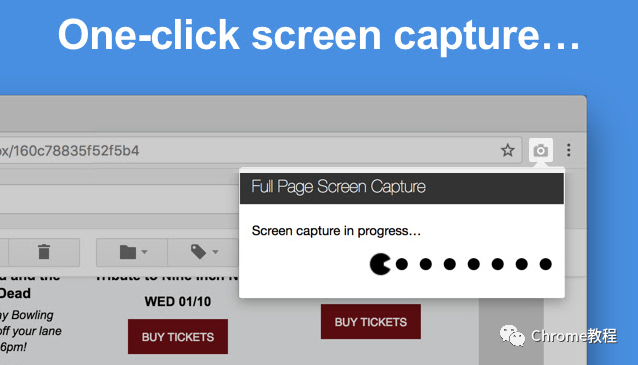Open the Chrome three-dot menu
638x365 pixels.
(568, 150)
